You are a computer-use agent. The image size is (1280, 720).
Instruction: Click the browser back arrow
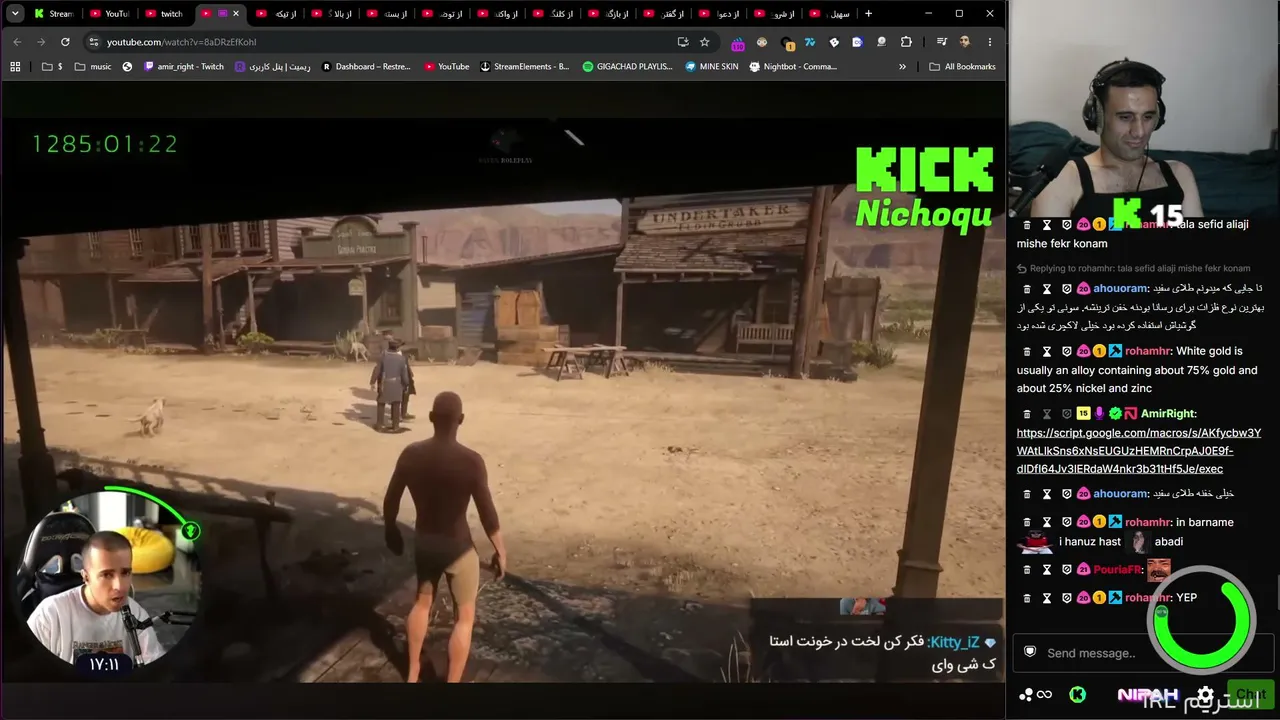pyautogui.click(x=17, y=42)
